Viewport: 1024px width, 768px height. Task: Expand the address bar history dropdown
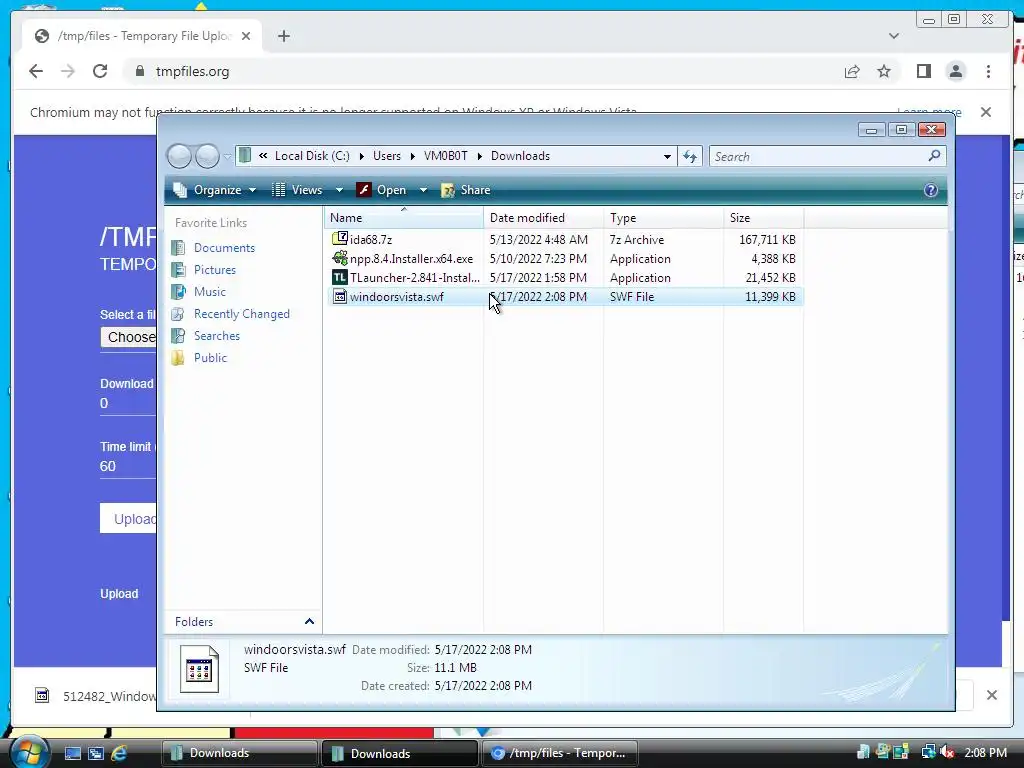coord(667,157)
